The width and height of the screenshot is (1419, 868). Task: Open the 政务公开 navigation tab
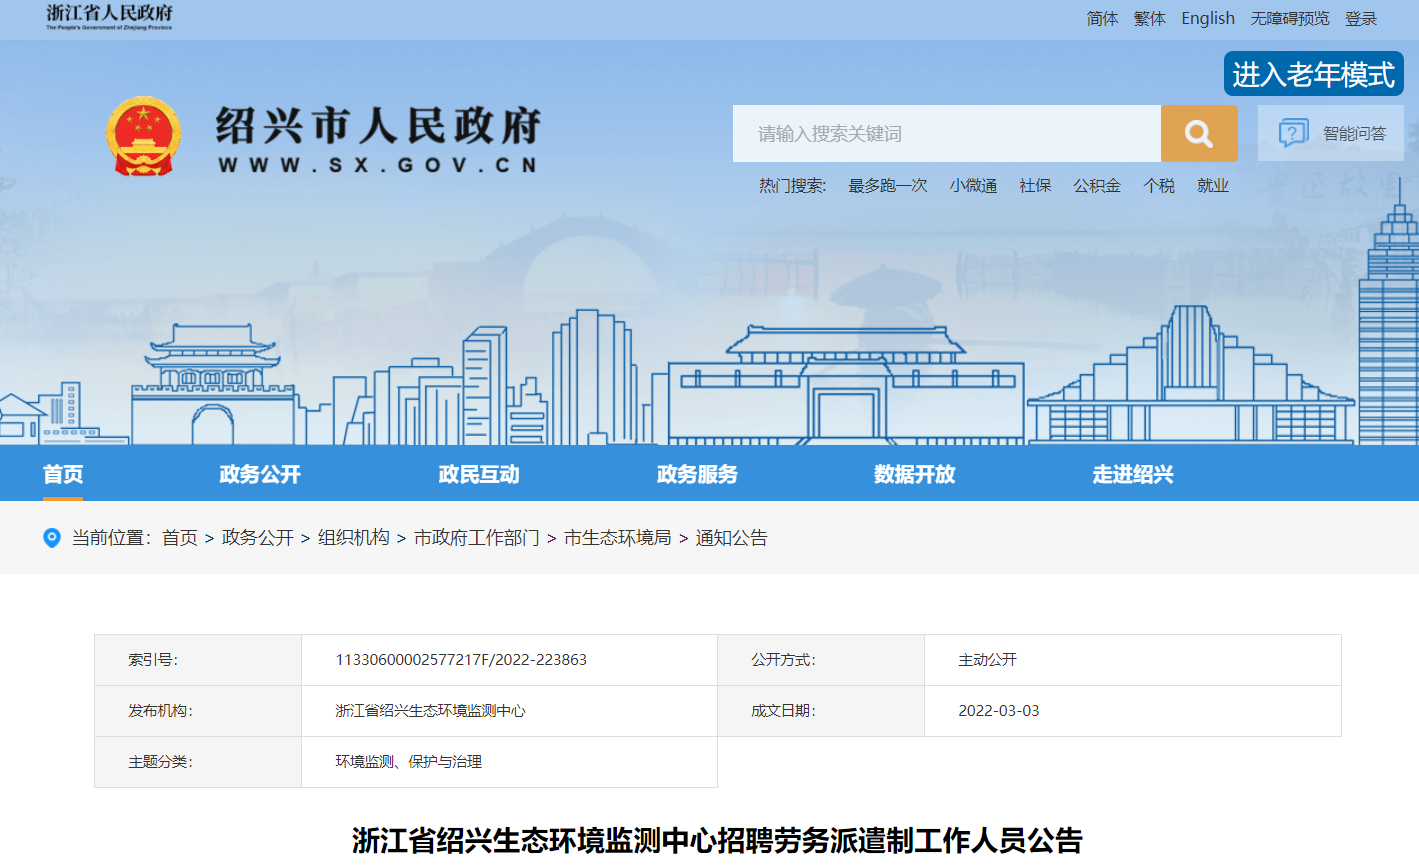[260, 474]
